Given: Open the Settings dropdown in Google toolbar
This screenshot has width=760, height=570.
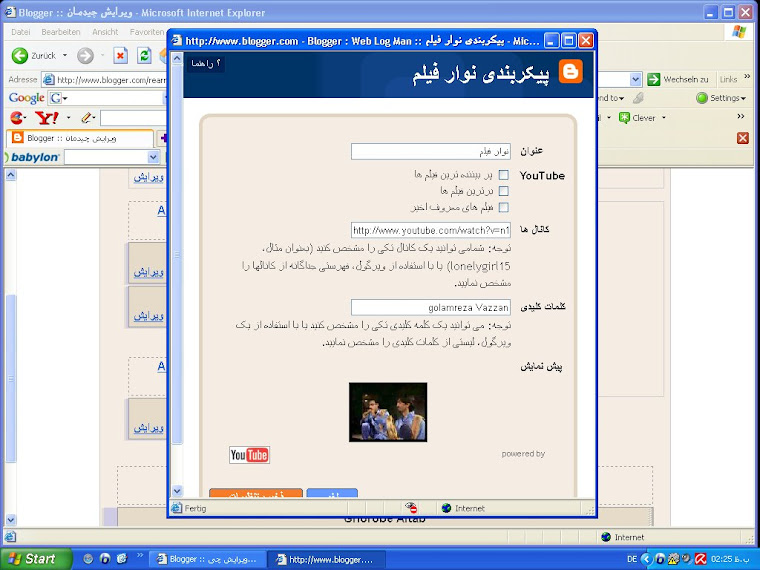Looking at the screenshot, I should click(744, 98).
